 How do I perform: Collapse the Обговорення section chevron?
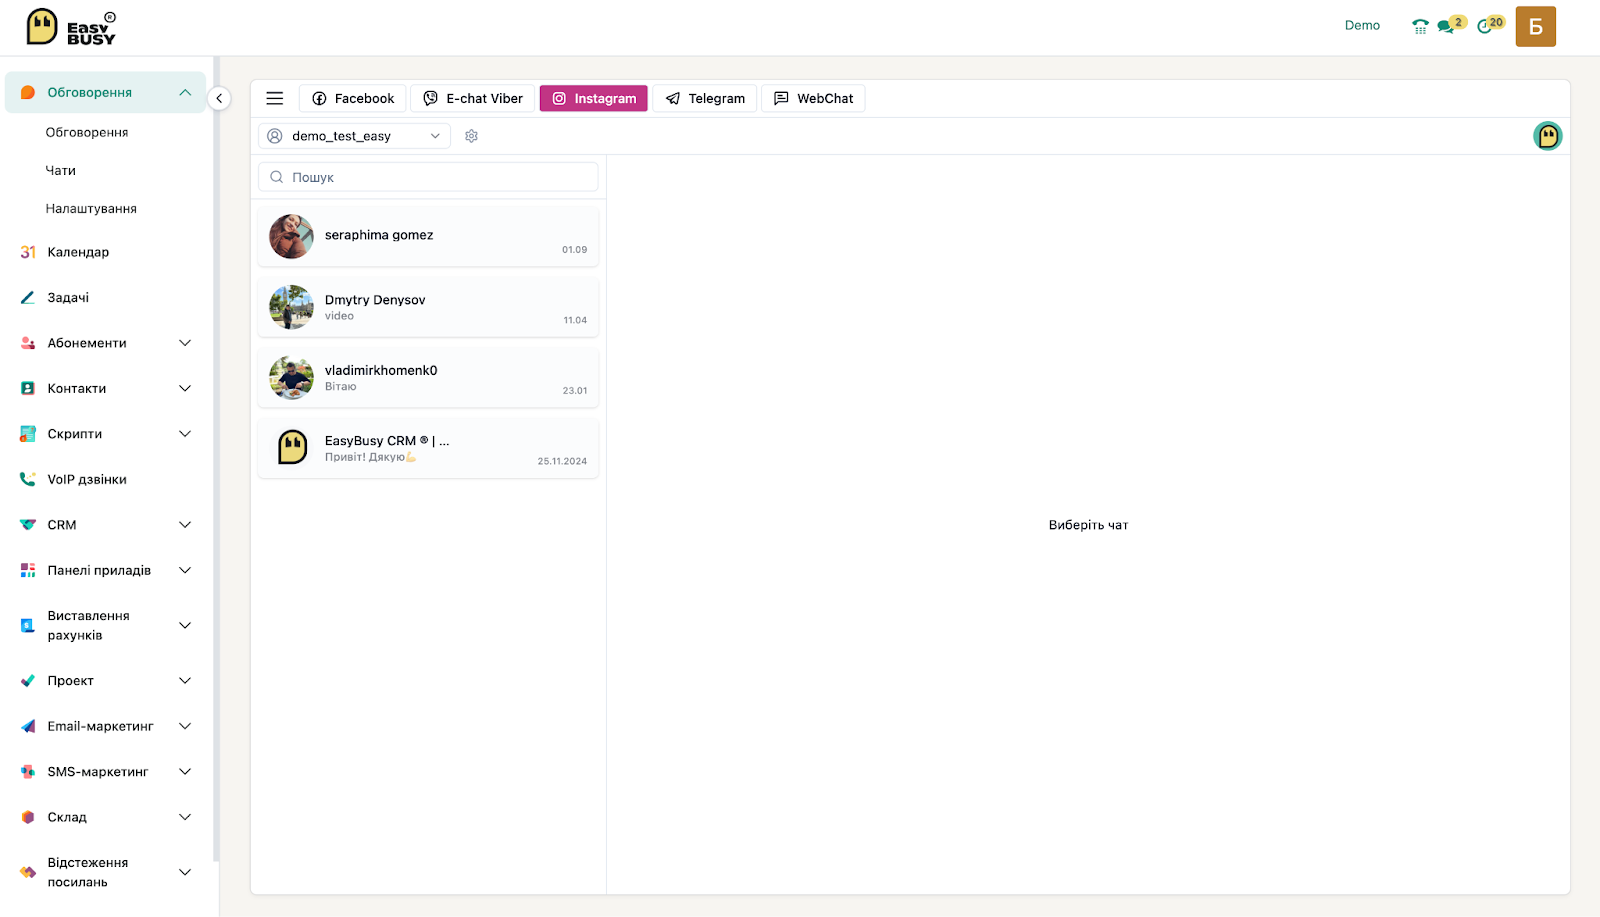(x=185, y=92)
